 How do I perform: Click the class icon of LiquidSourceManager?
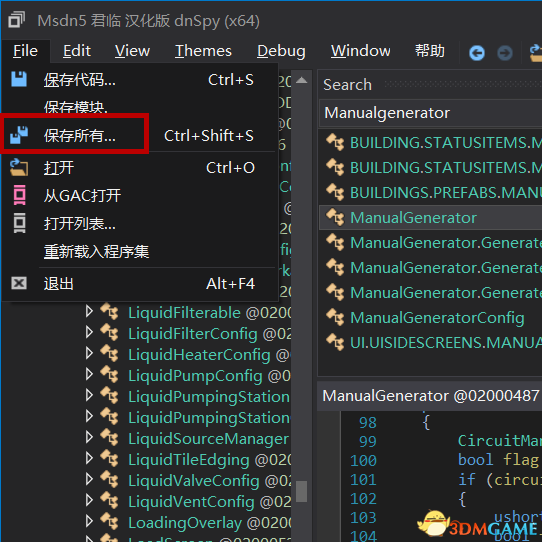pos(109,437)
